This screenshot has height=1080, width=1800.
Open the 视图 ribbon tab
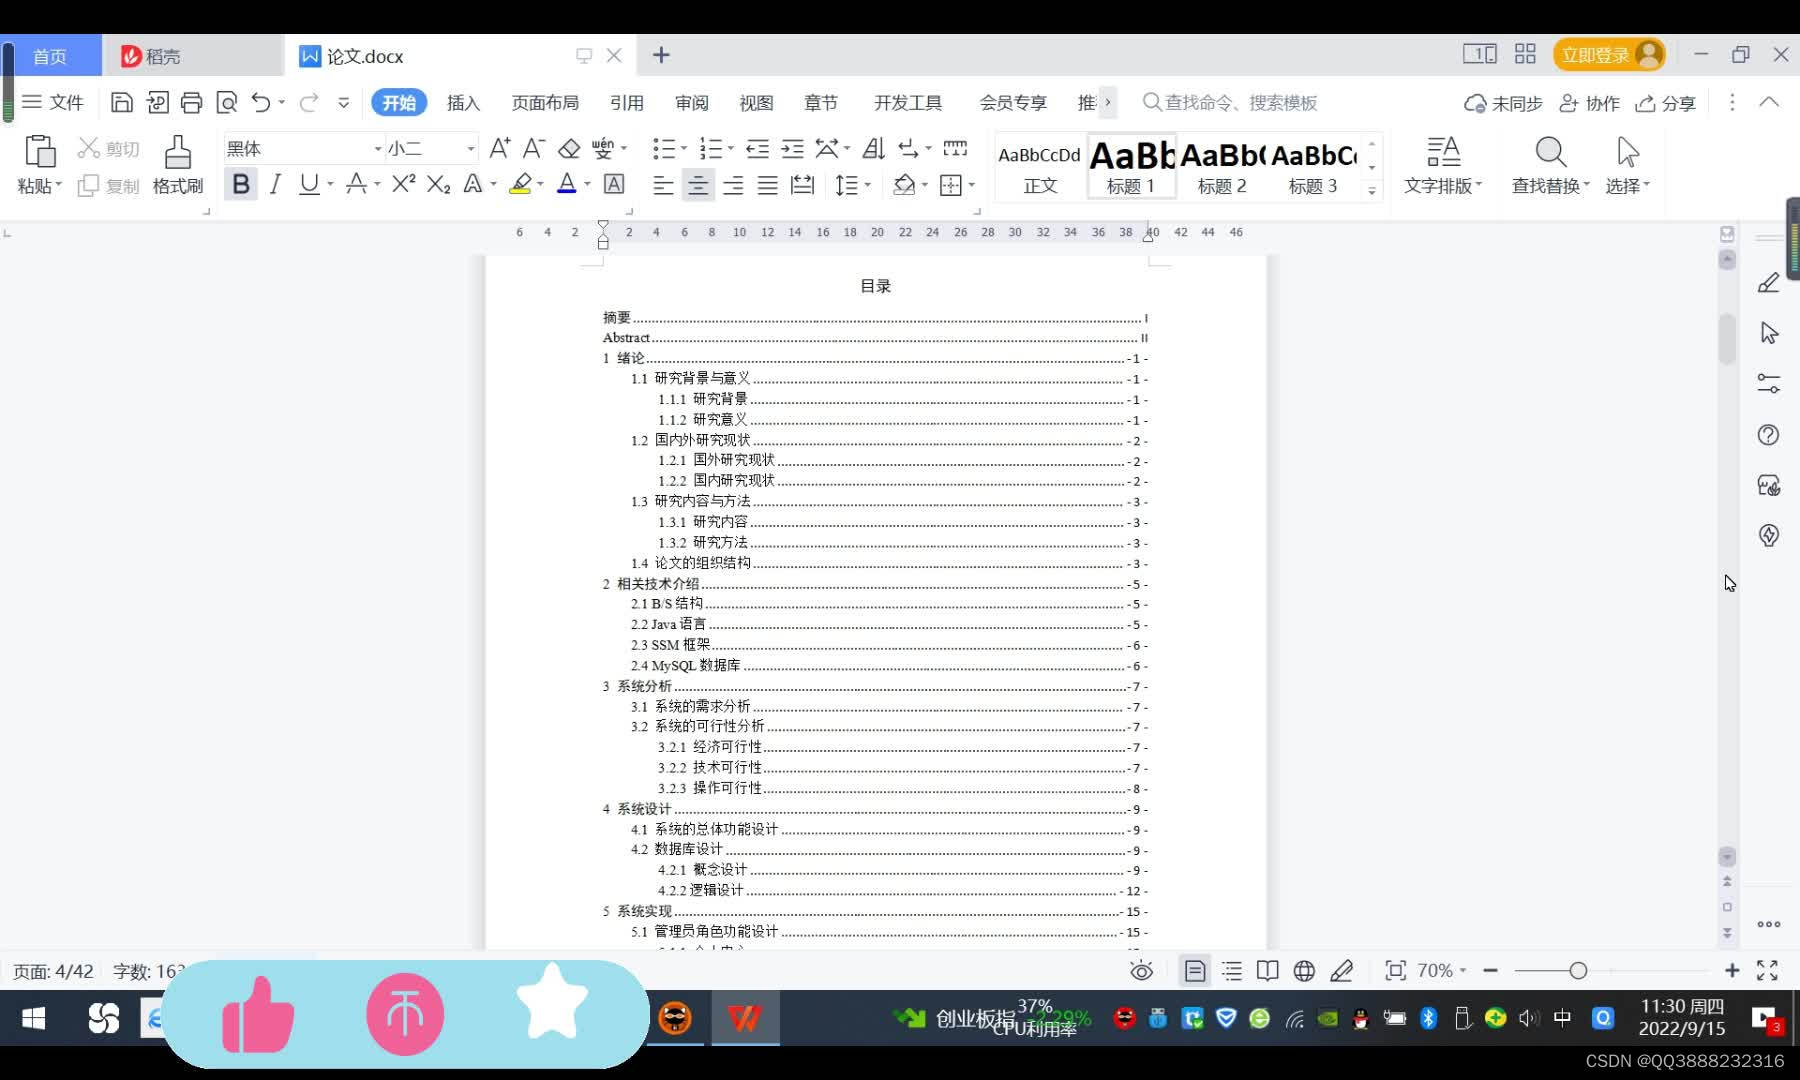click(x=756, y=102)
